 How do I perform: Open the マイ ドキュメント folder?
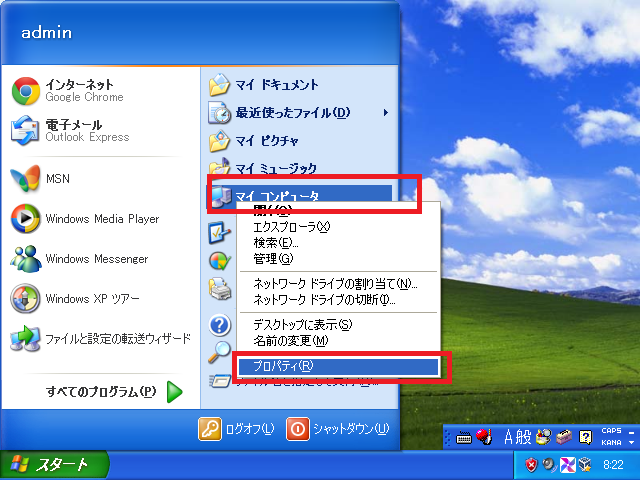pos(299,85)
